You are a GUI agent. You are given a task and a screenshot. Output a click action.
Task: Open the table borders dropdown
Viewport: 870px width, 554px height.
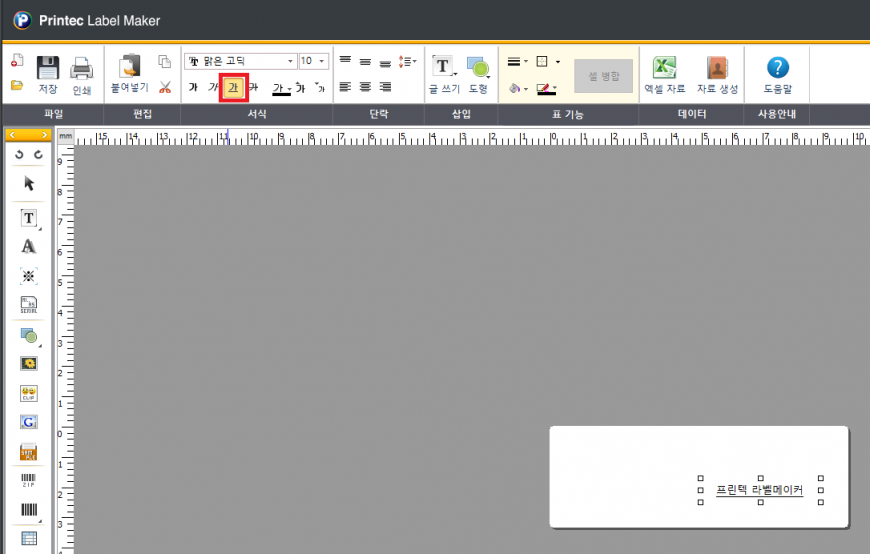coord(548,62)
